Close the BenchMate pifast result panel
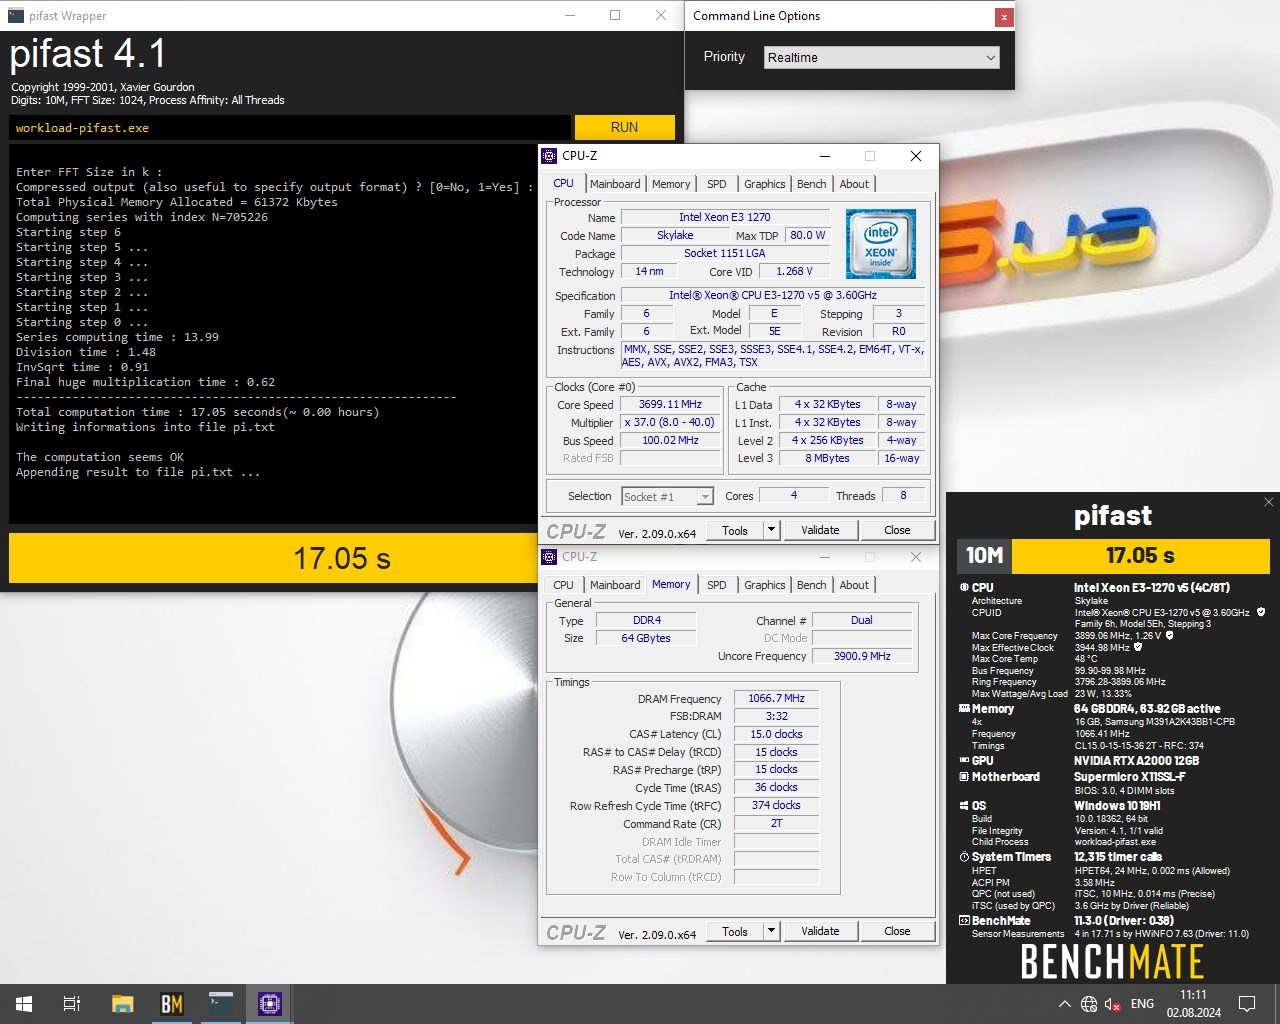Viewport: 1280px width, 1024px height. click(x=1268, y=502)
